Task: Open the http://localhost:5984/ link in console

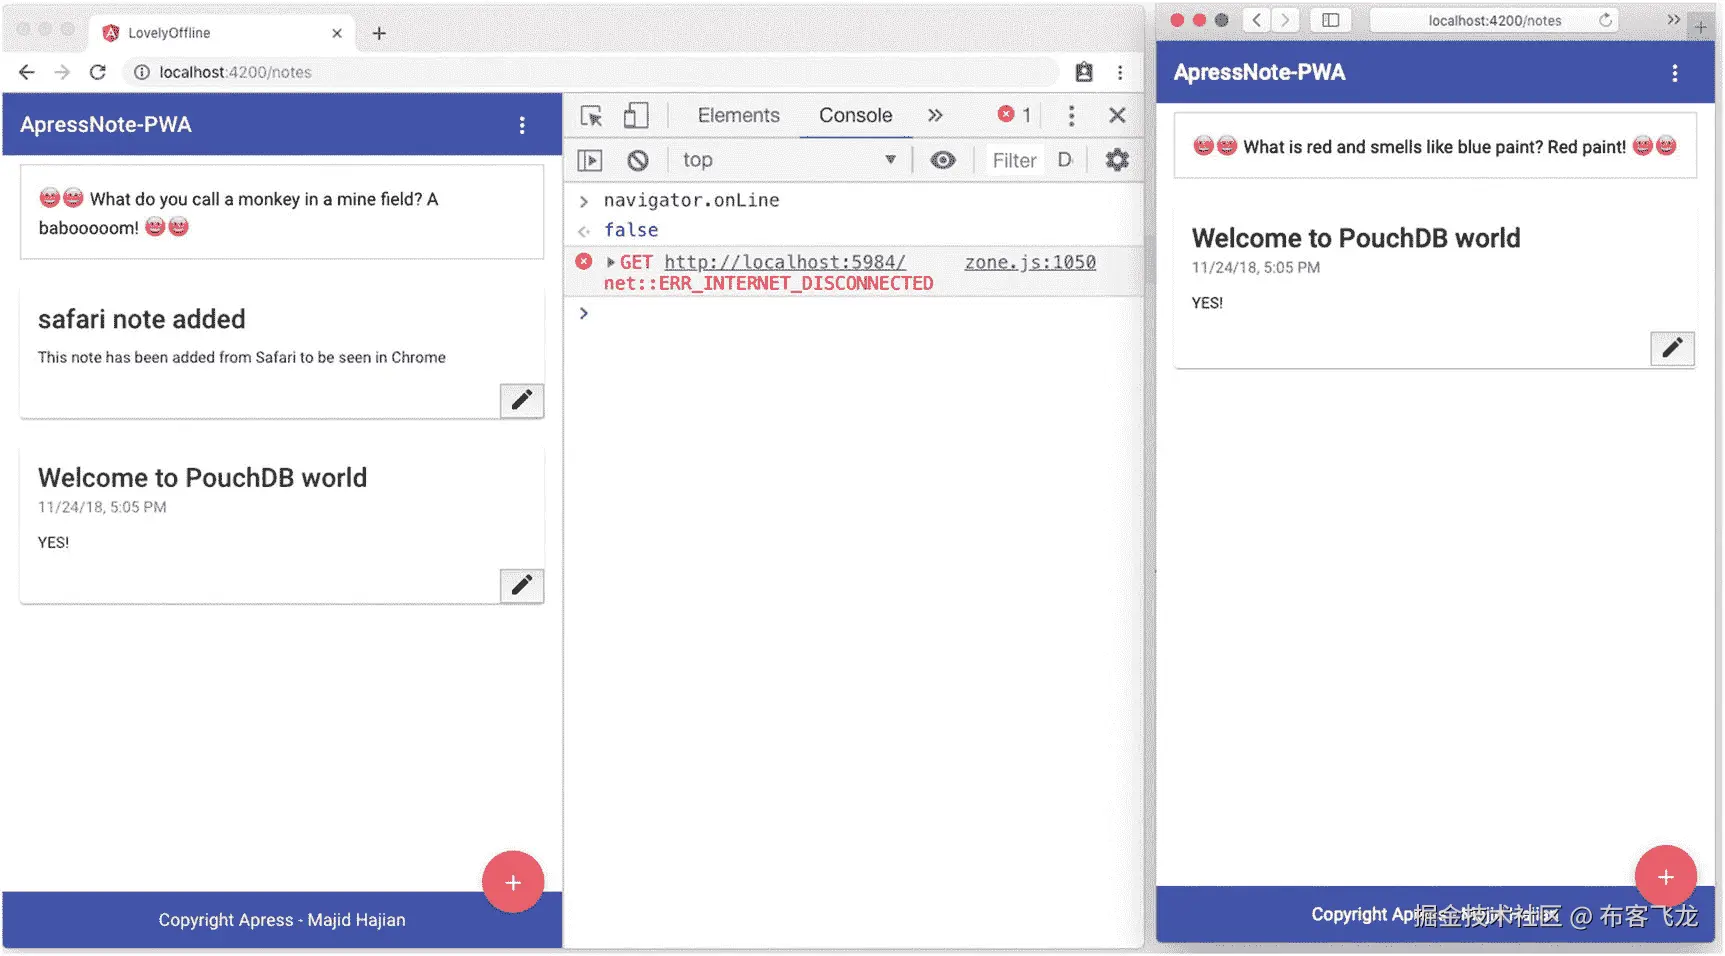Action: tap(785, 262)
